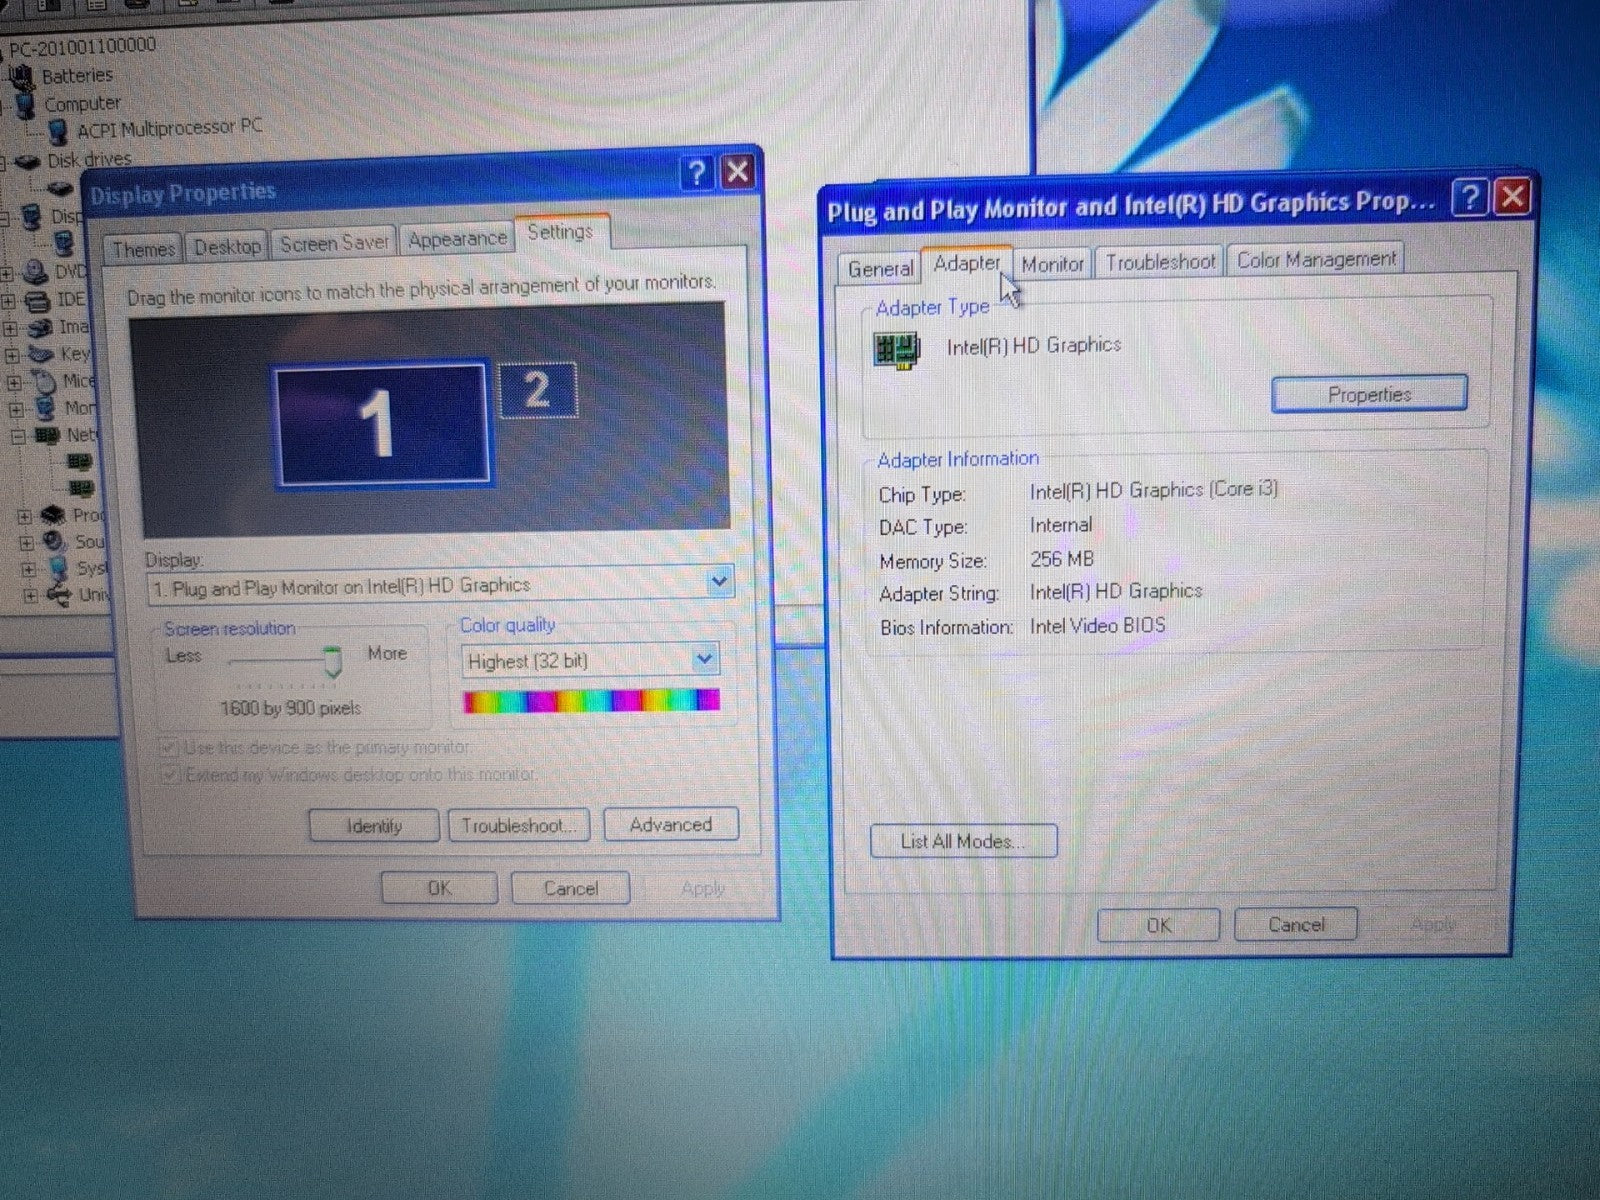Click the Identify button
The image size is (1600, 1200).
[374, 826]
